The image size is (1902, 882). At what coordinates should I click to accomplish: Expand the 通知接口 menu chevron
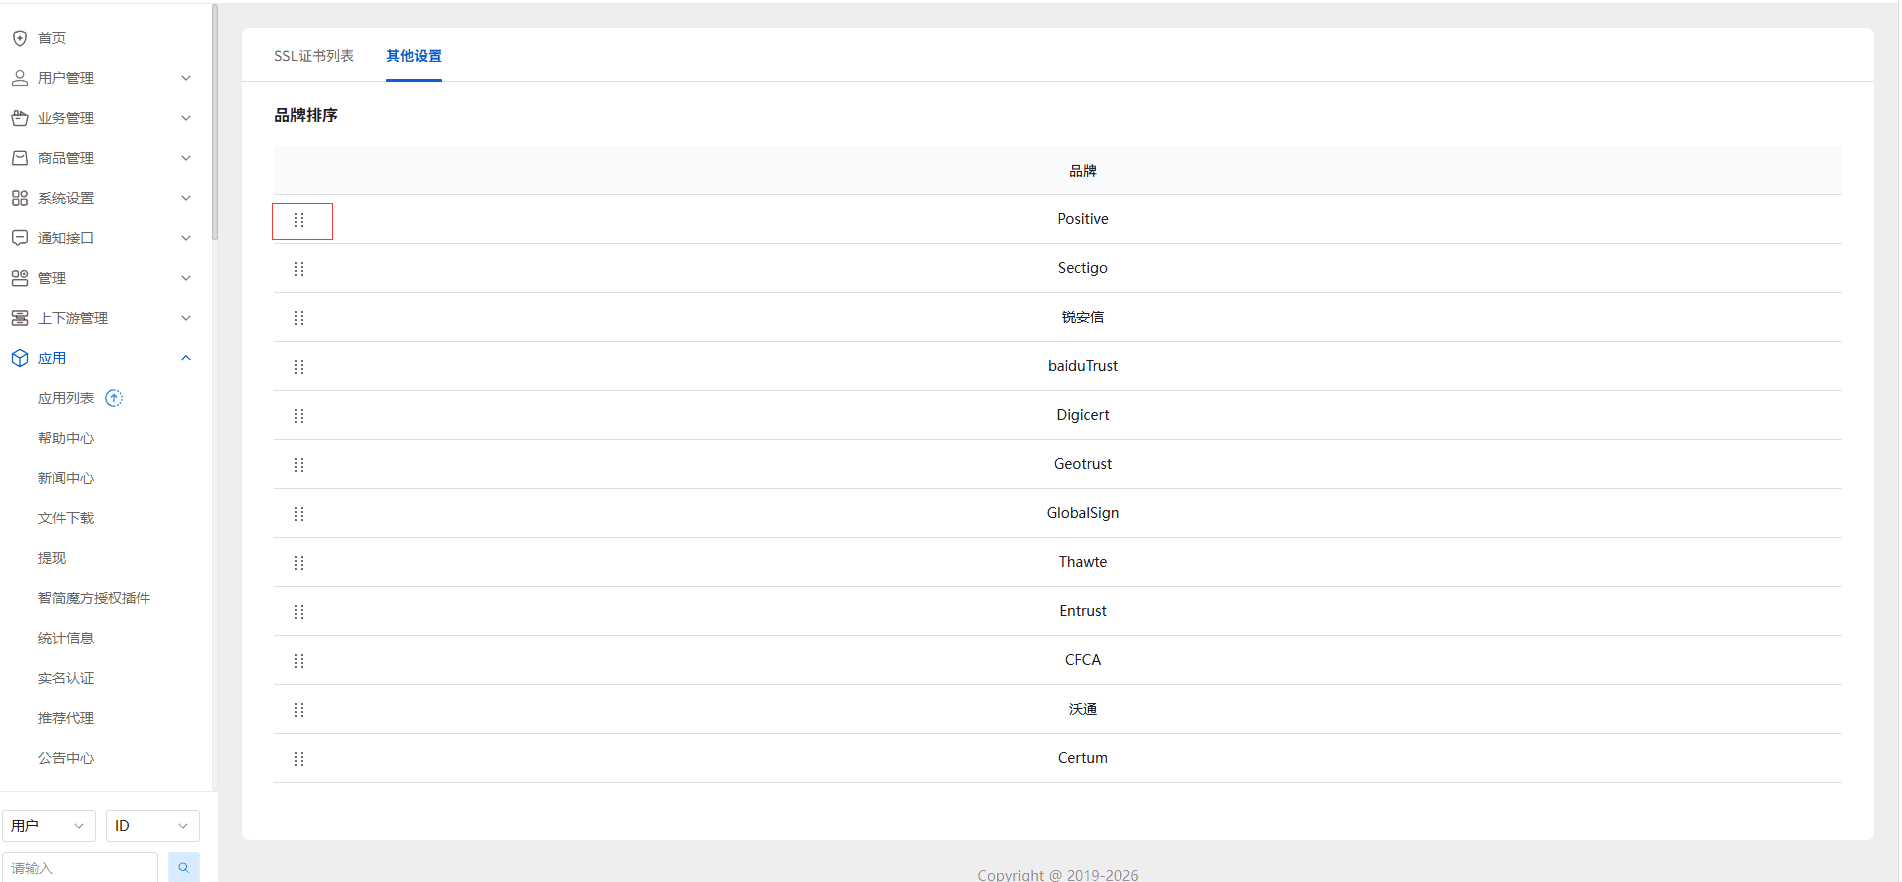coord(186,238)
